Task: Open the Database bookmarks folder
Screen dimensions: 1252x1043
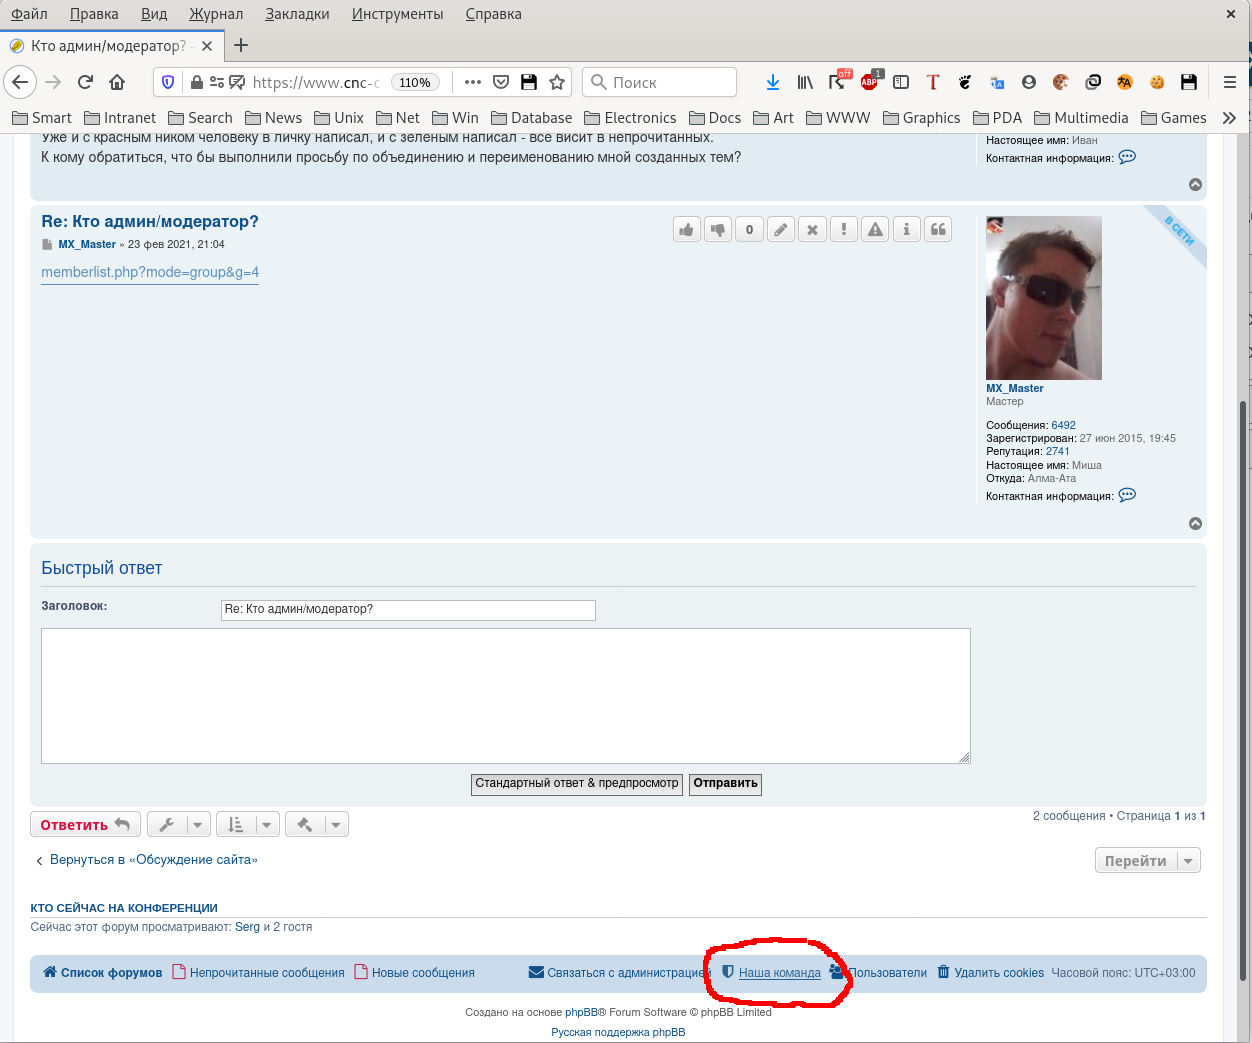Action: pos(532,118)
